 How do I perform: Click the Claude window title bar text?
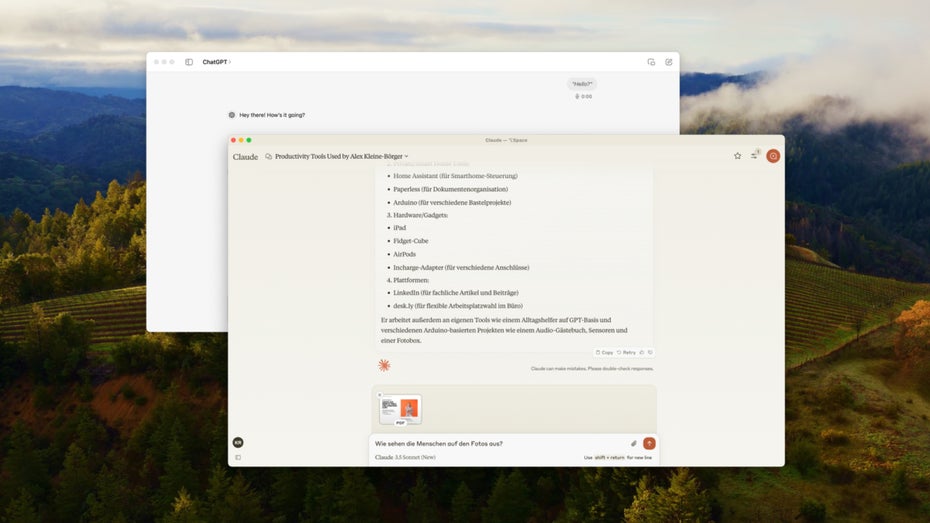pyautogui.click(x=506, y=140)
